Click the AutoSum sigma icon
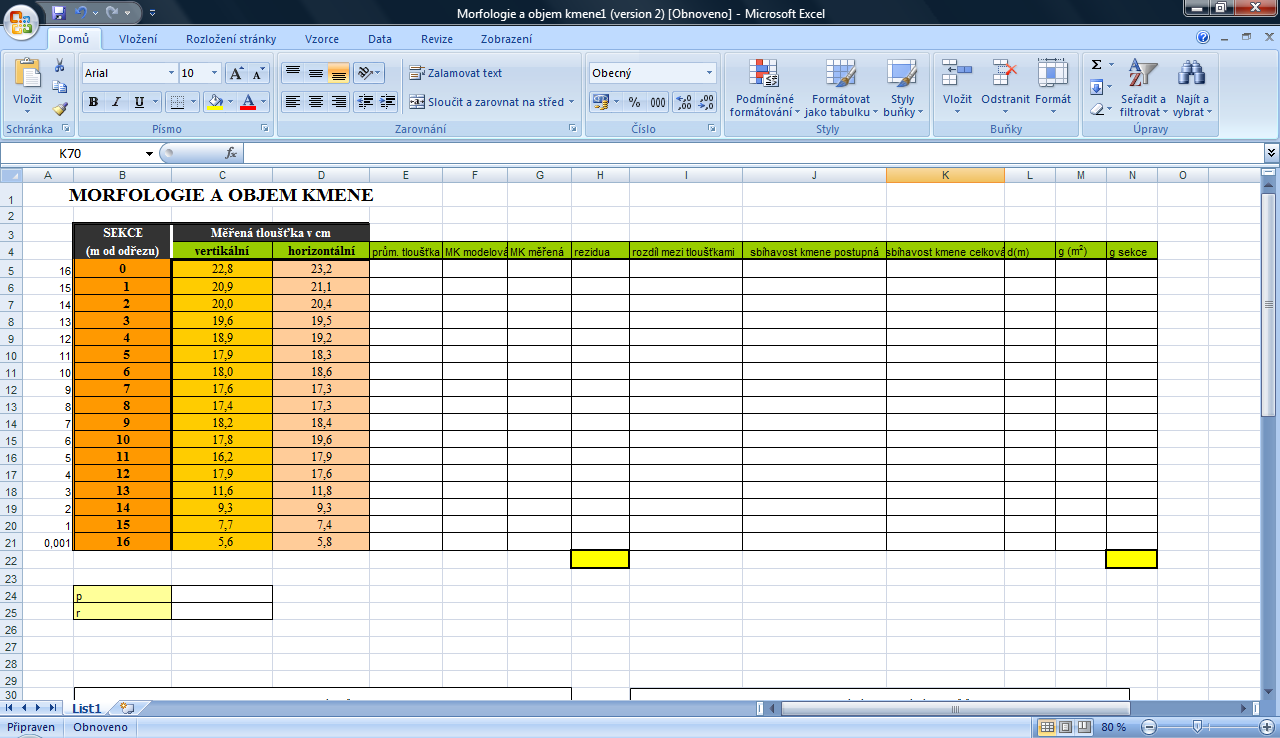1280x738 pixels. [x=1097, y=65]
